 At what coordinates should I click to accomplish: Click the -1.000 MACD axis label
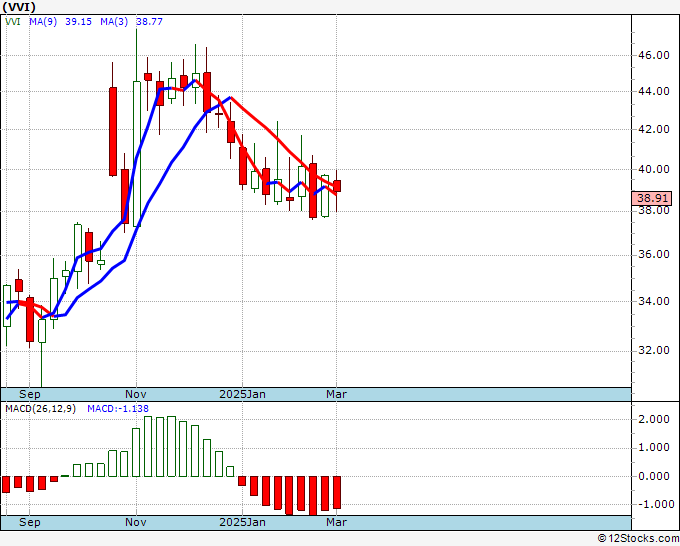(654, 504)
